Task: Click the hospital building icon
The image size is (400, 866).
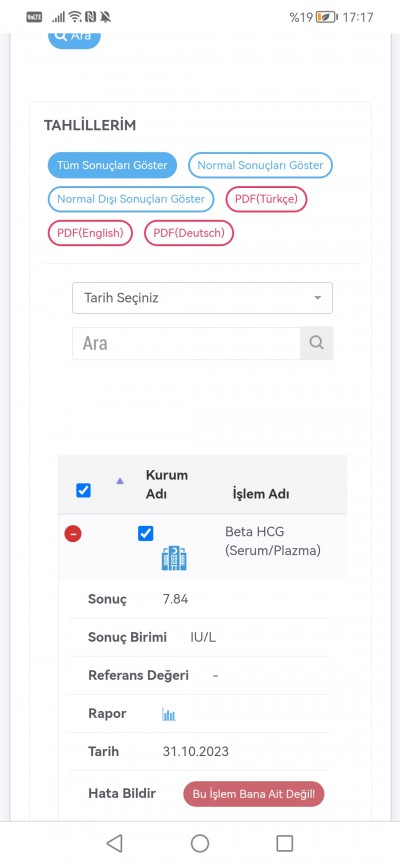Action: point(174,558)
